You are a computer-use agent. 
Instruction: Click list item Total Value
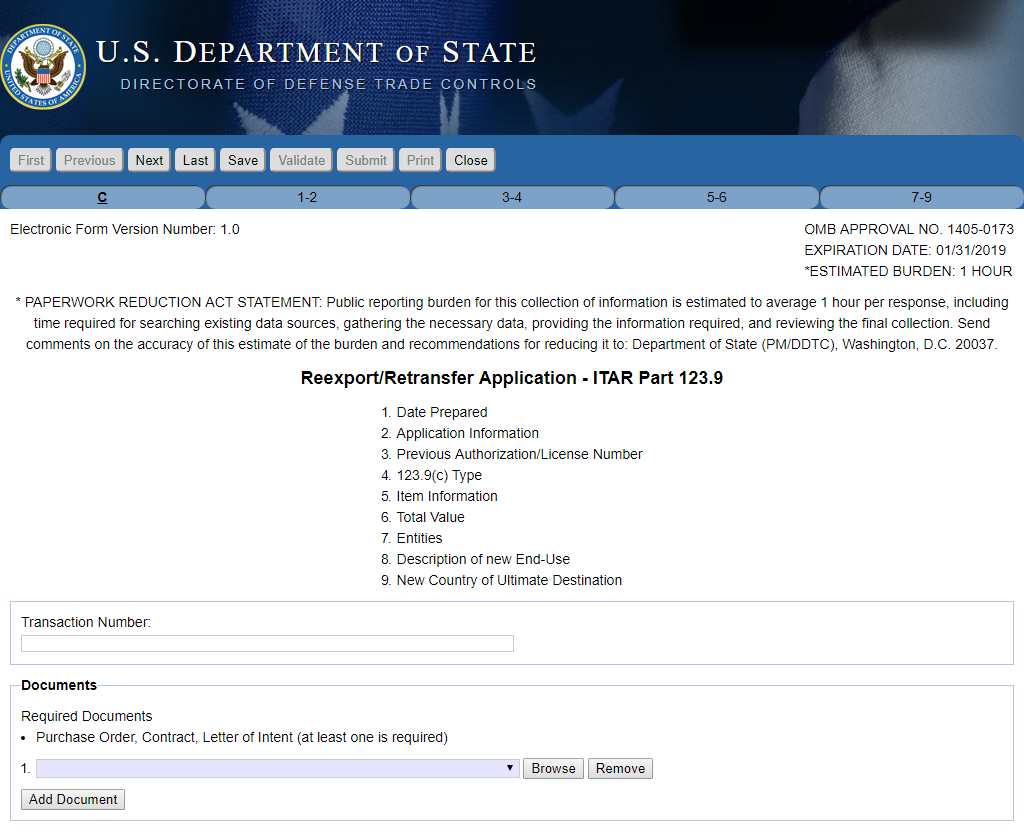click(430, 517)
